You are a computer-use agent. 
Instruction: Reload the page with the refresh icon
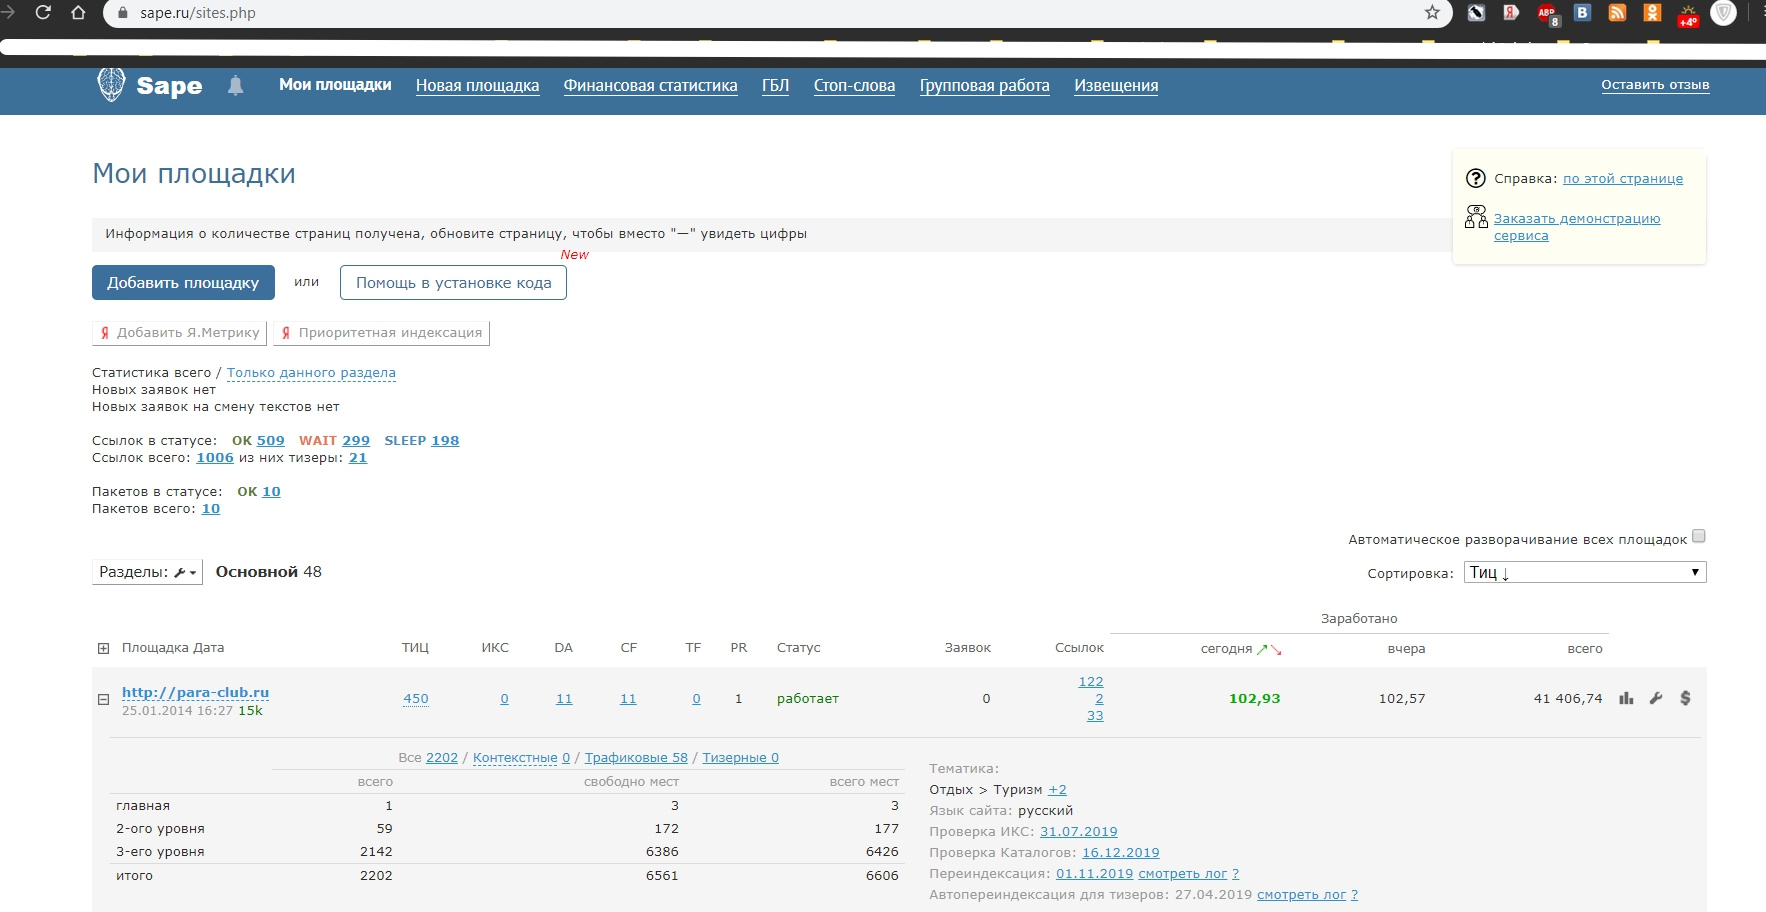pyautogui.click(x=43, y=12)
